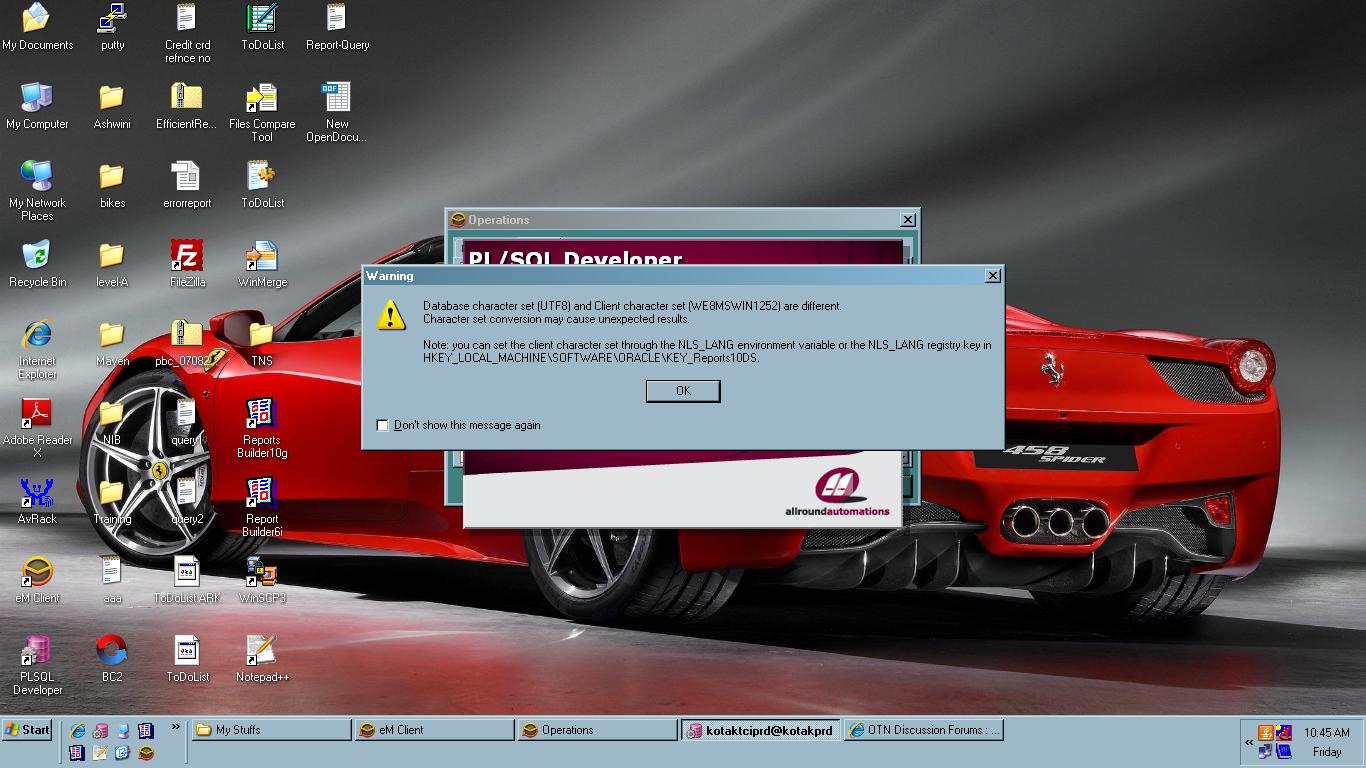1366x768 pixels.
Task: Click the Start button
Action: (x=27, y=730)
